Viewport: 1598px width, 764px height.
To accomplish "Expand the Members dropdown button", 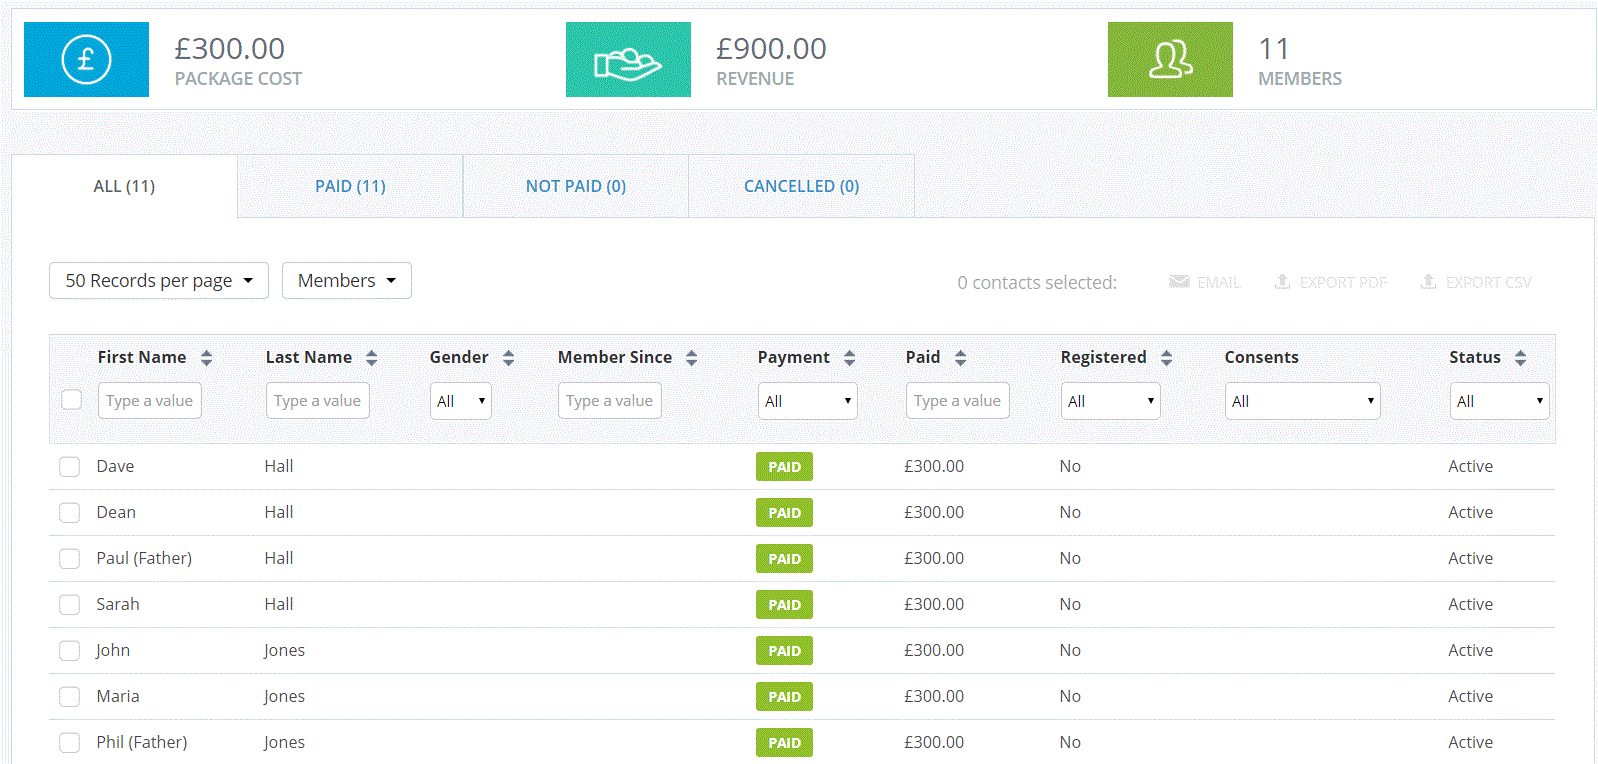I will pyautogui.click(x=346, y=281).
